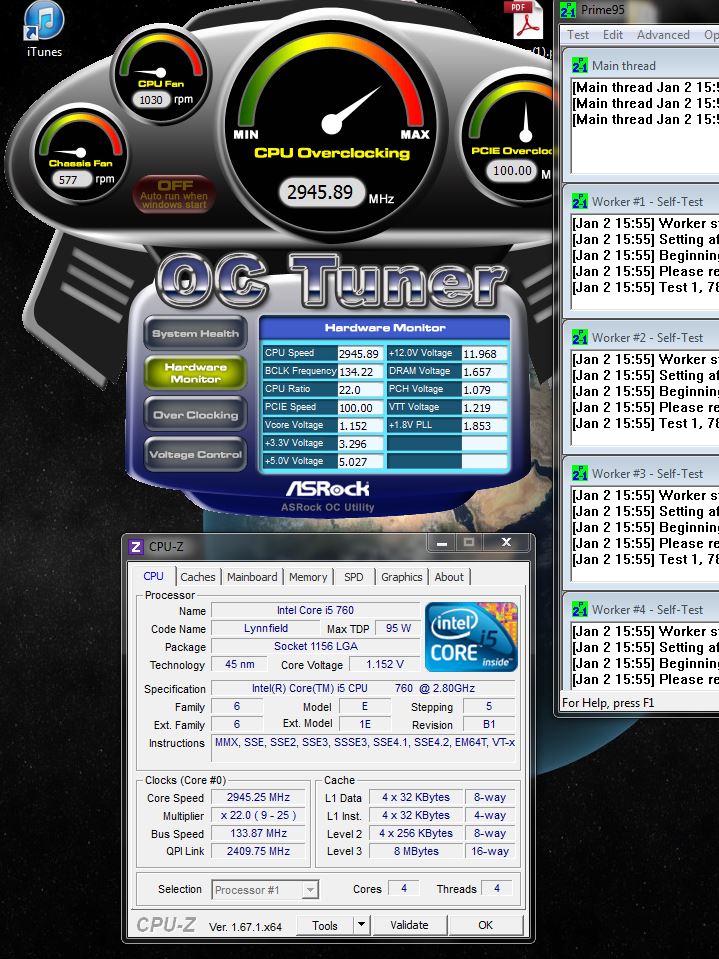
Task: Click the VTT Voltage value 1.219
Action: [x=485, y=407]
